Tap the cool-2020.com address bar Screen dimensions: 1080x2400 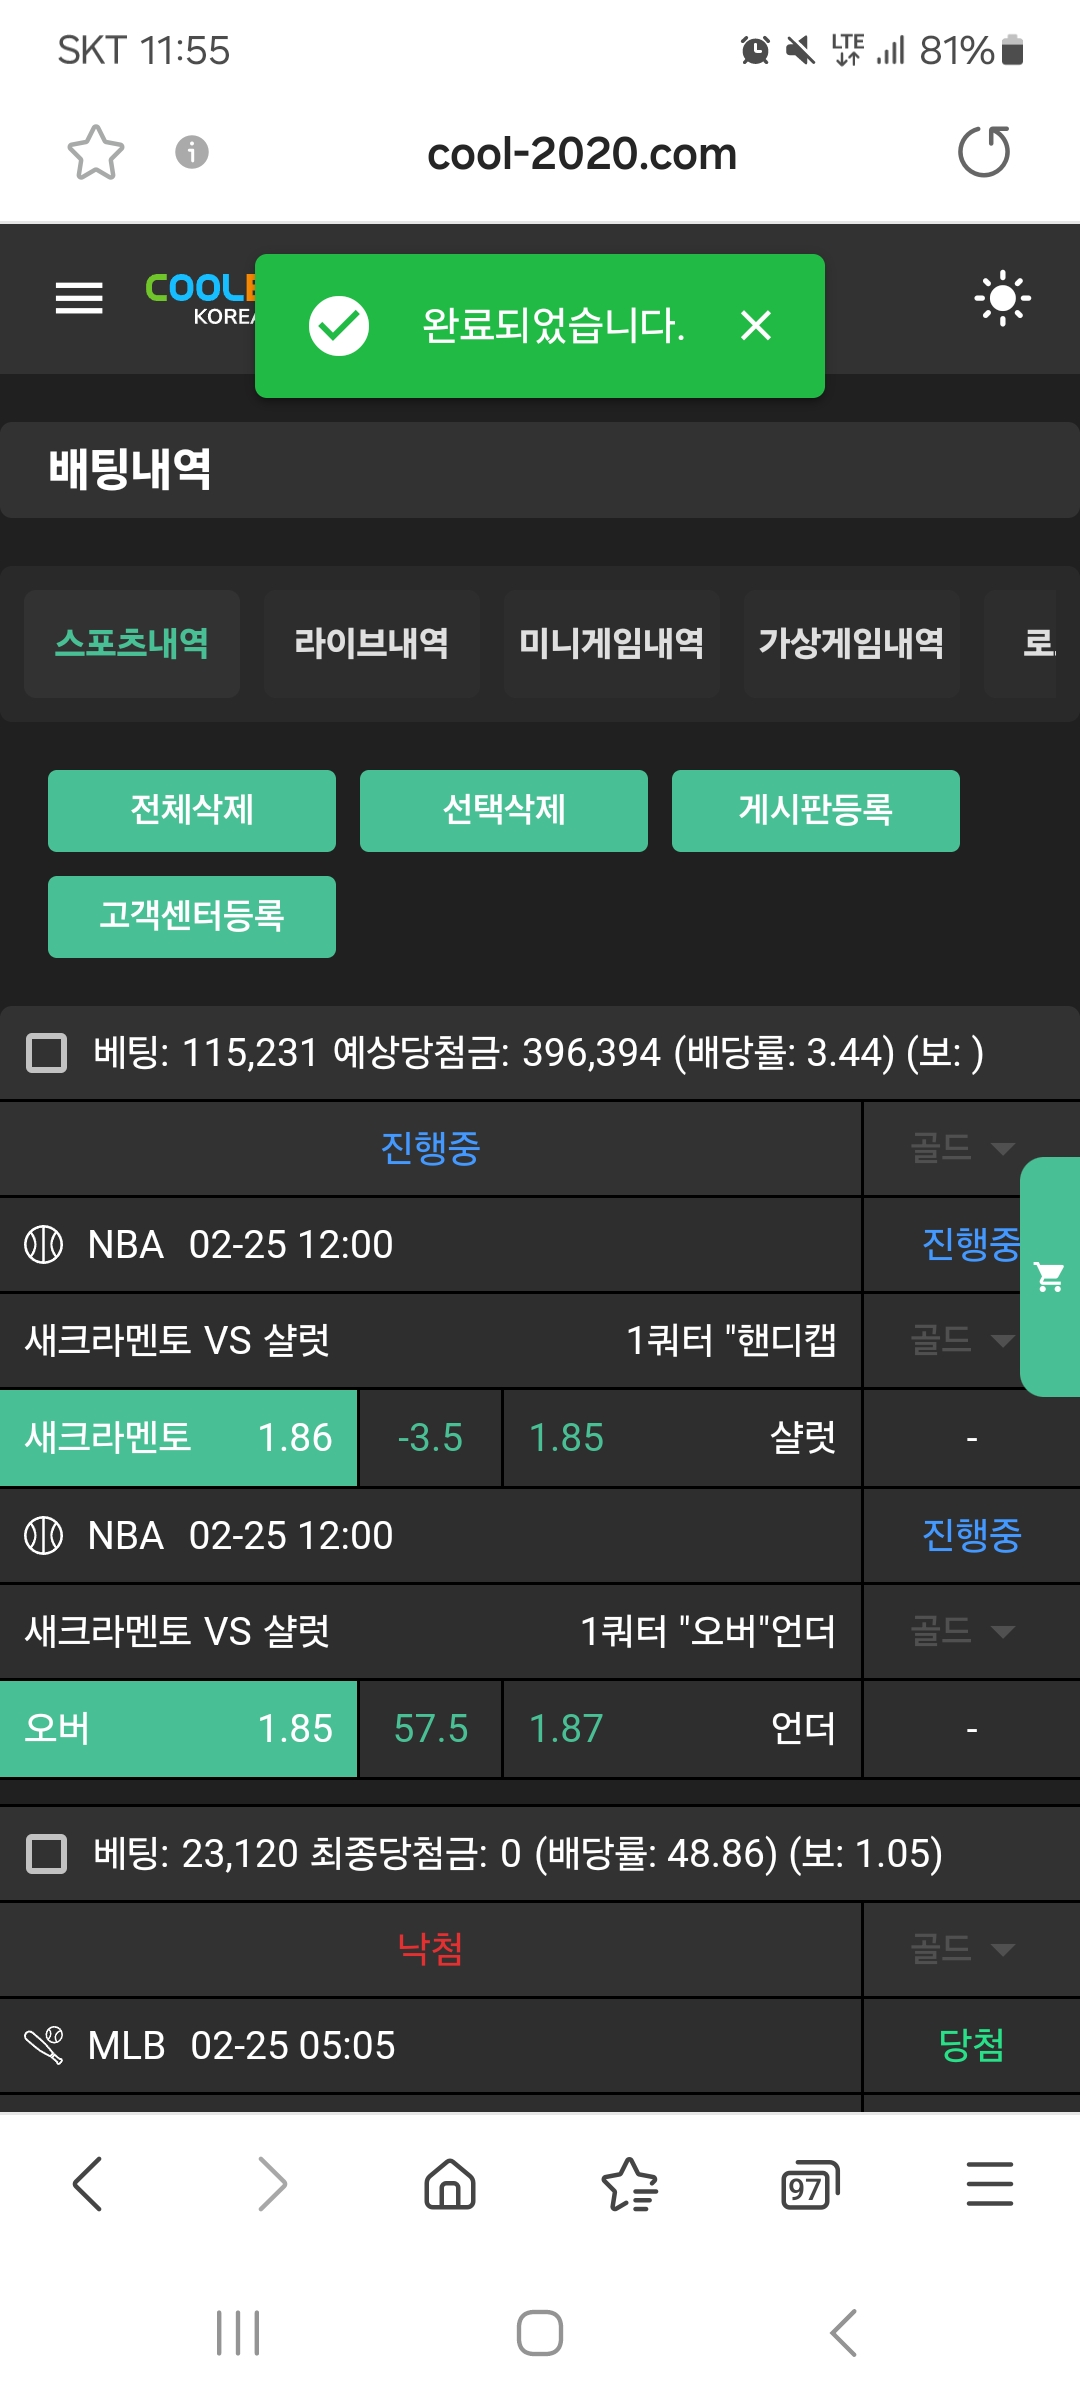pyautogui.click(x=581, y=154)
